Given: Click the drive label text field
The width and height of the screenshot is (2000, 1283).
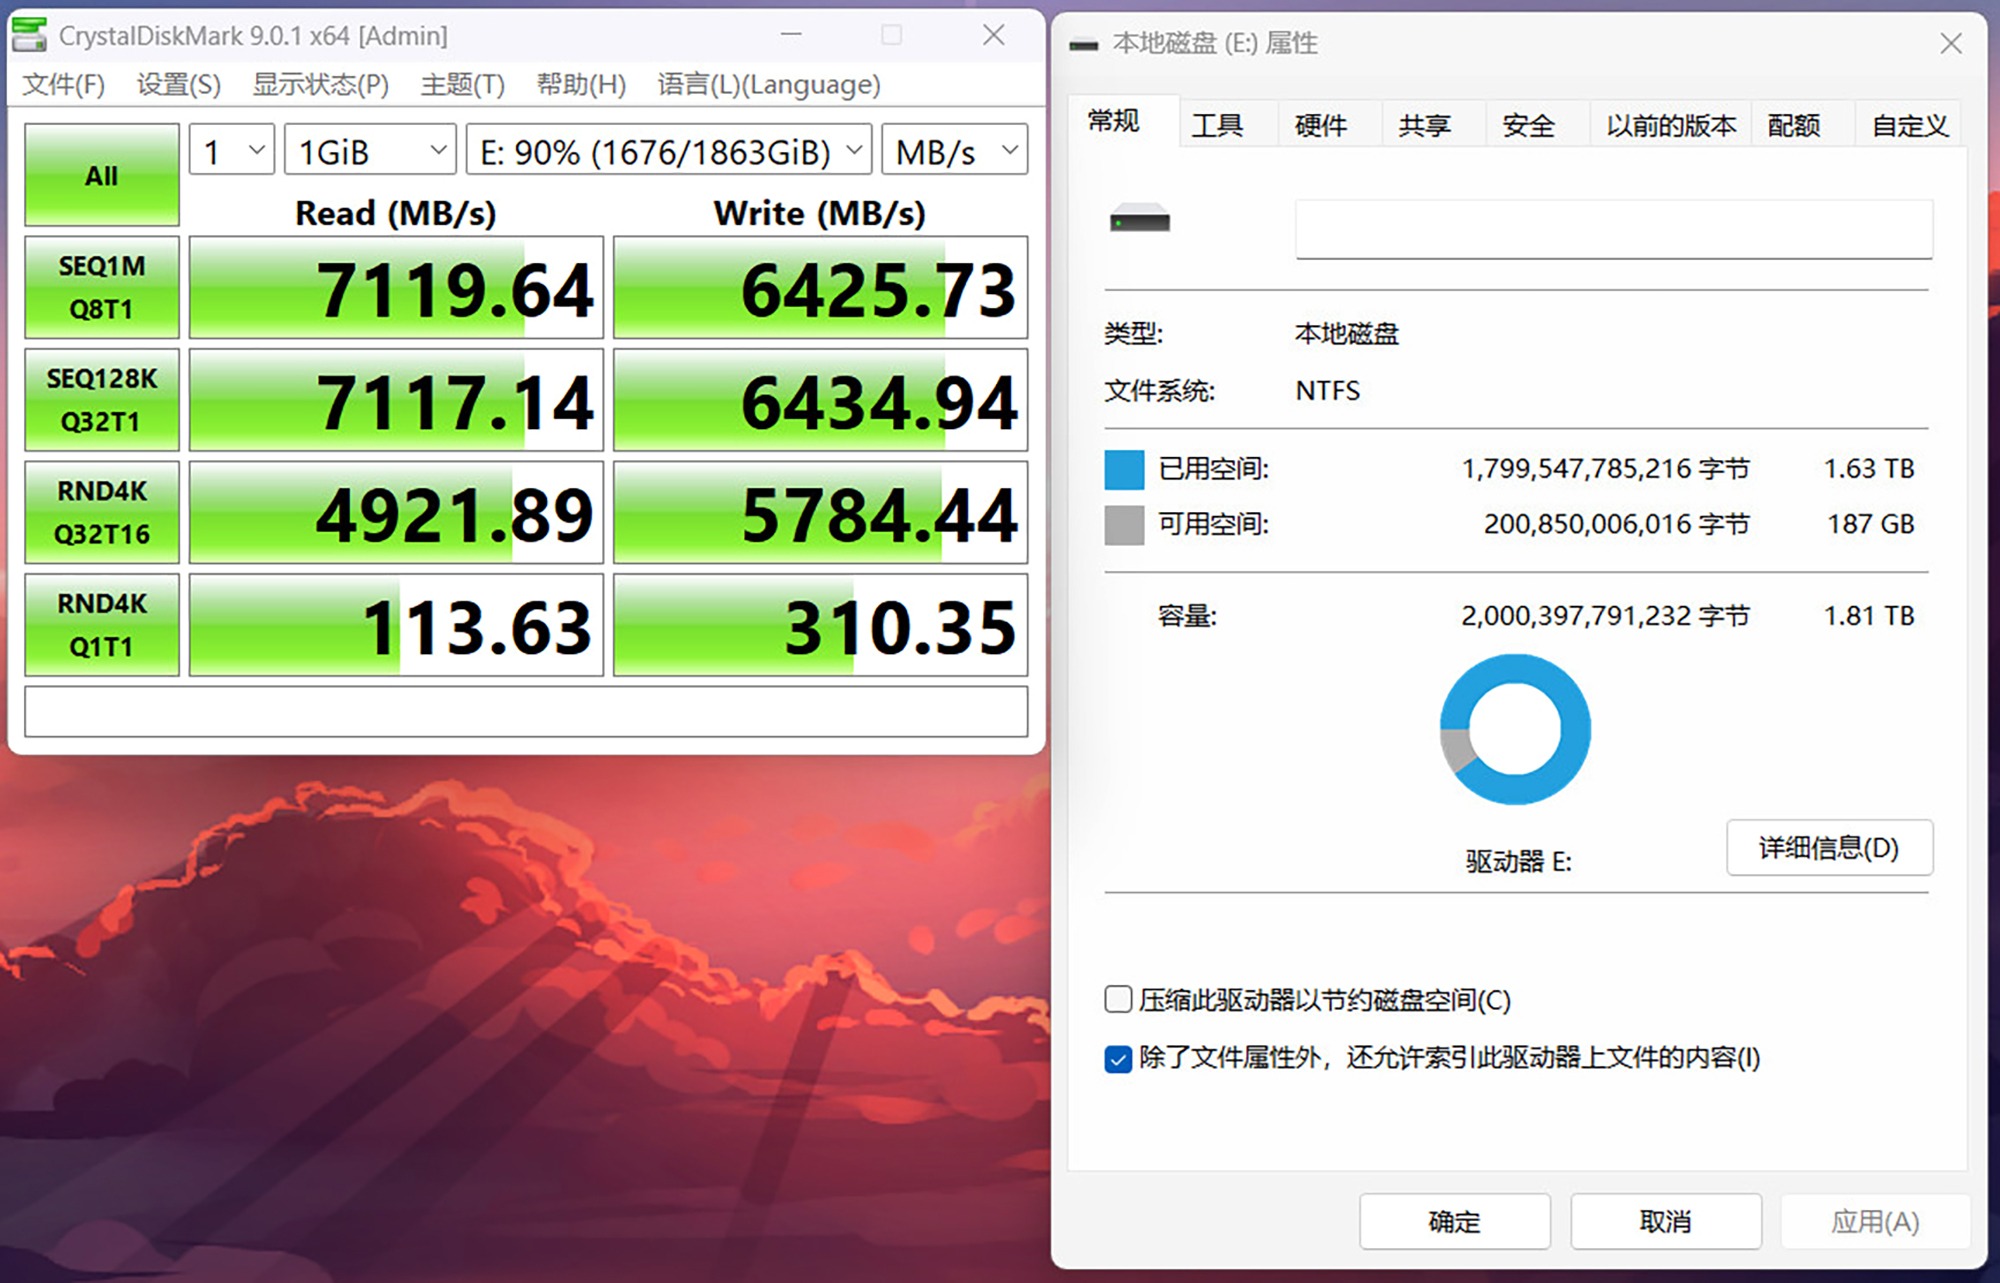Looking at the screenshot, I should click(x=1613, y=229).
